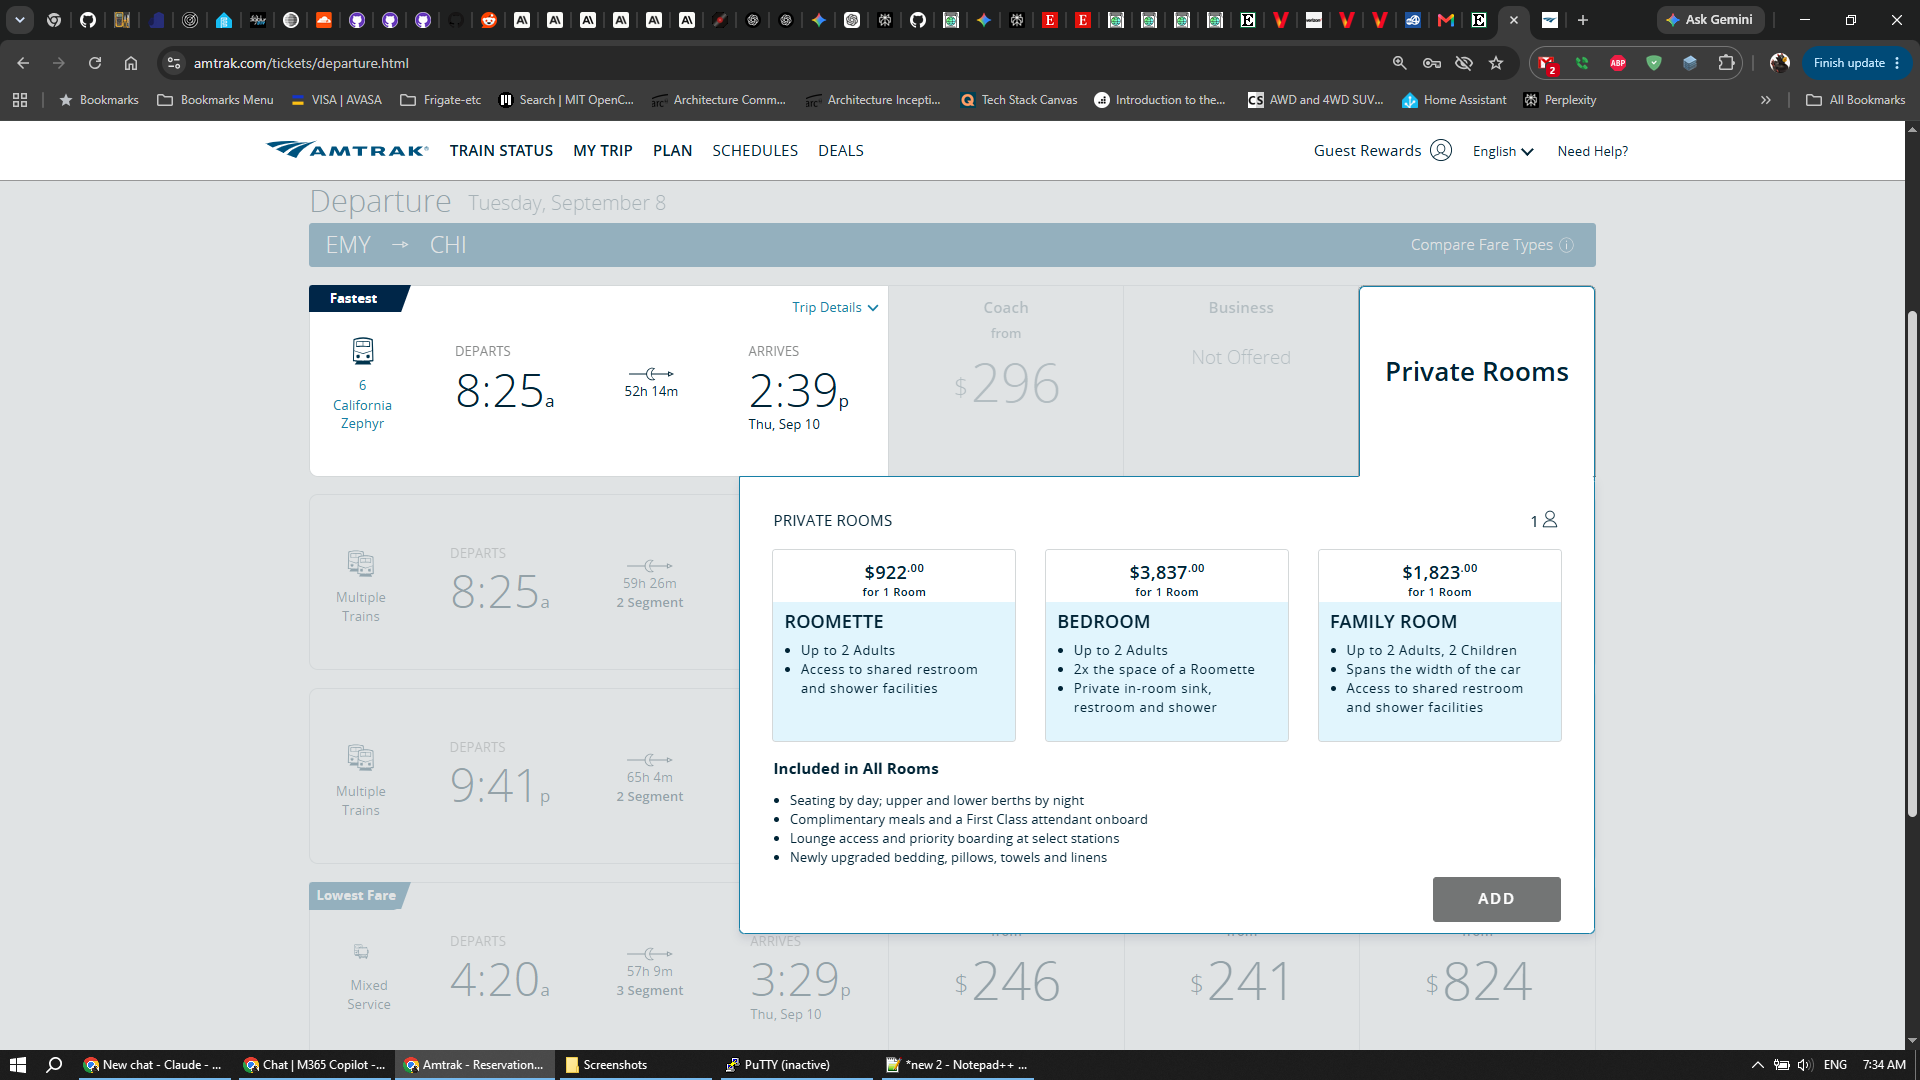Open the Bookmarks Menu folder

tap(215, 100)
